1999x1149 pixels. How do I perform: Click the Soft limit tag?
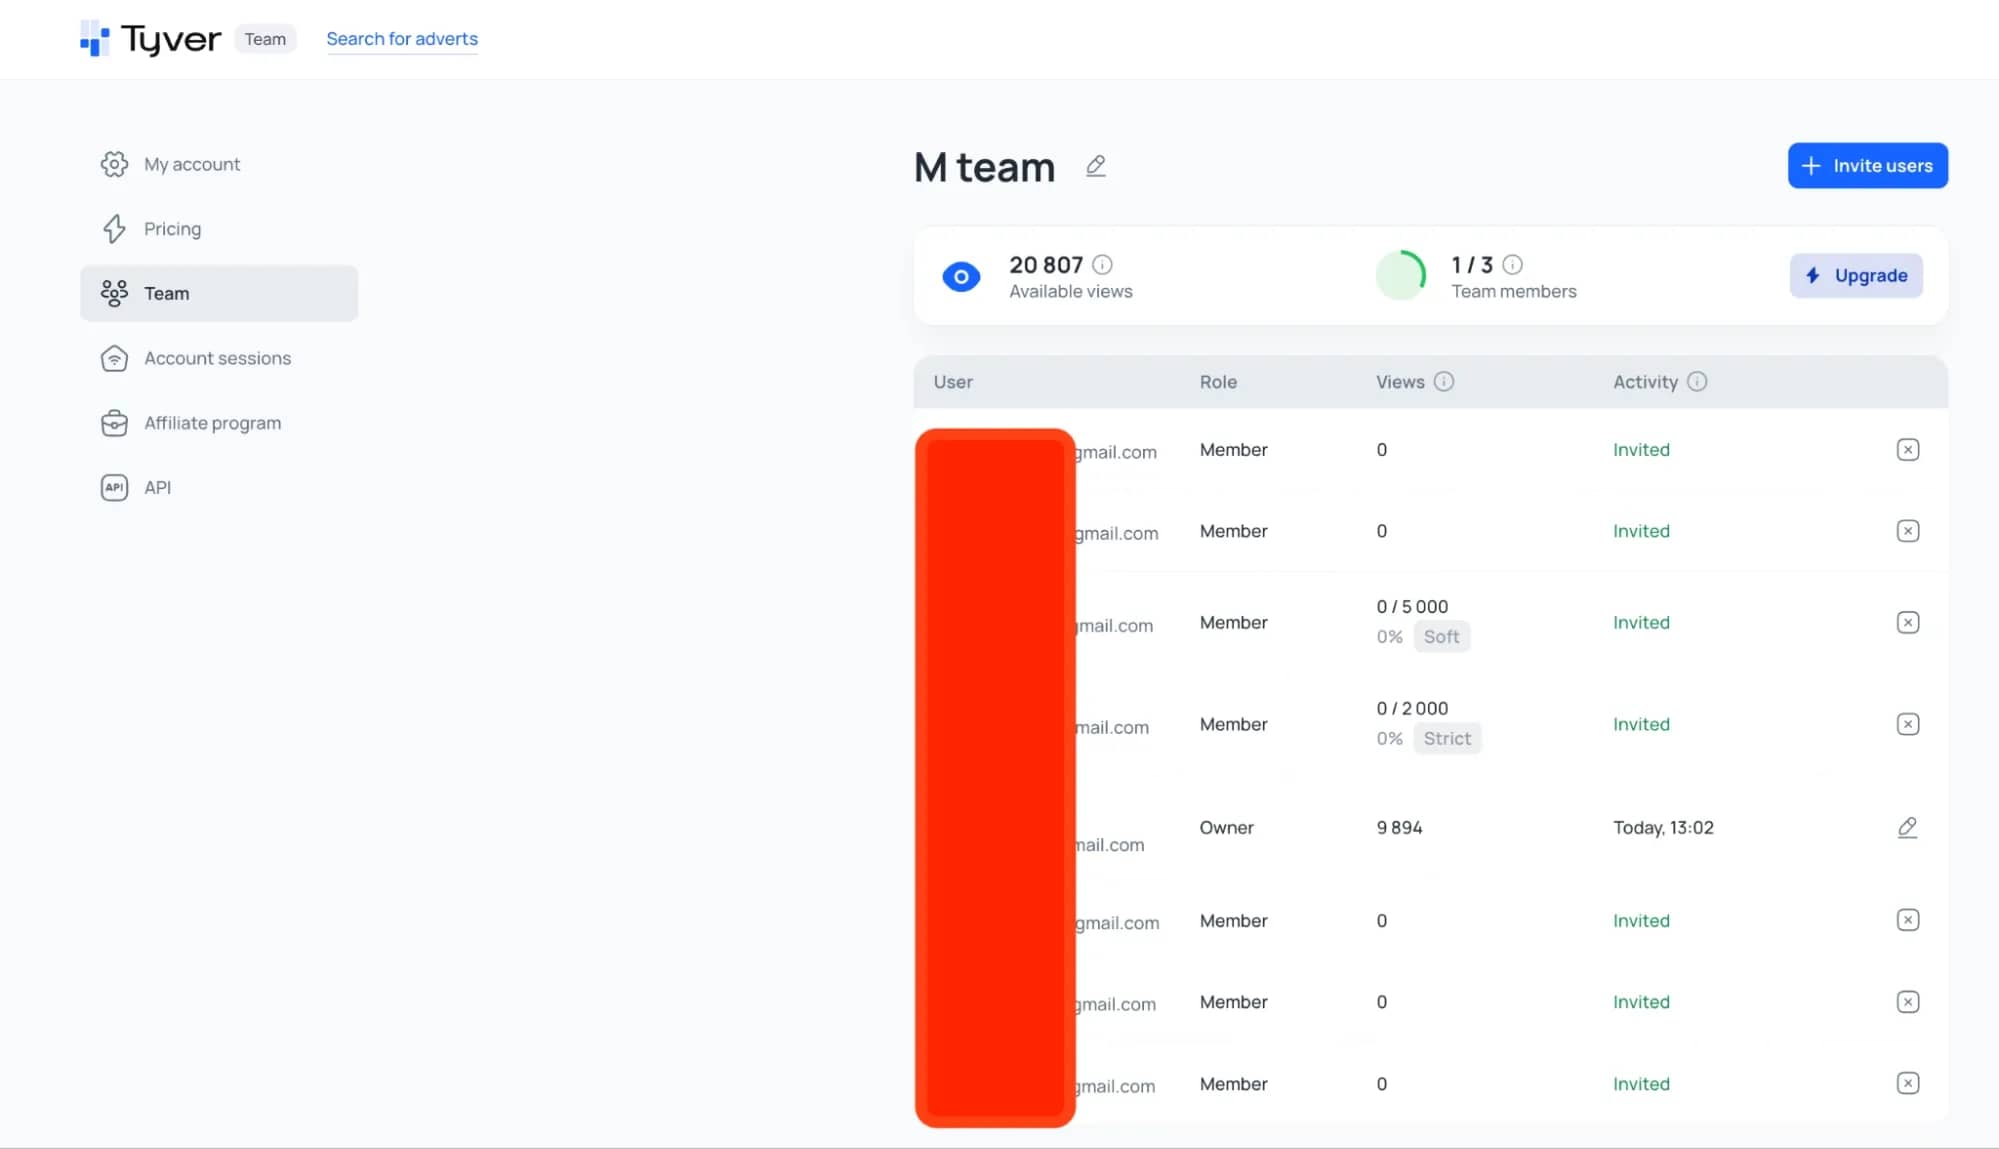(x=1441, y=636)
